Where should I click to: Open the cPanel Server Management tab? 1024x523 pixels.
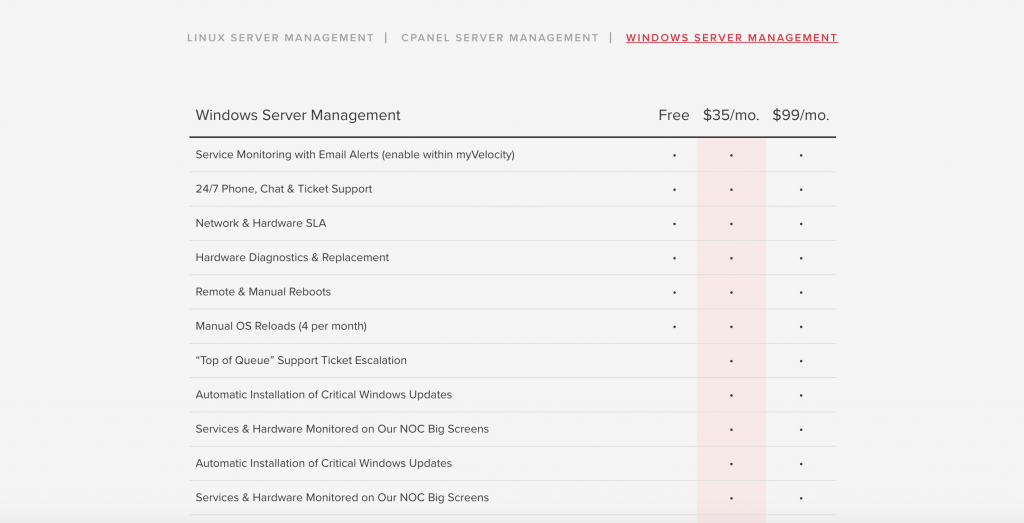[x=500, y=38]
